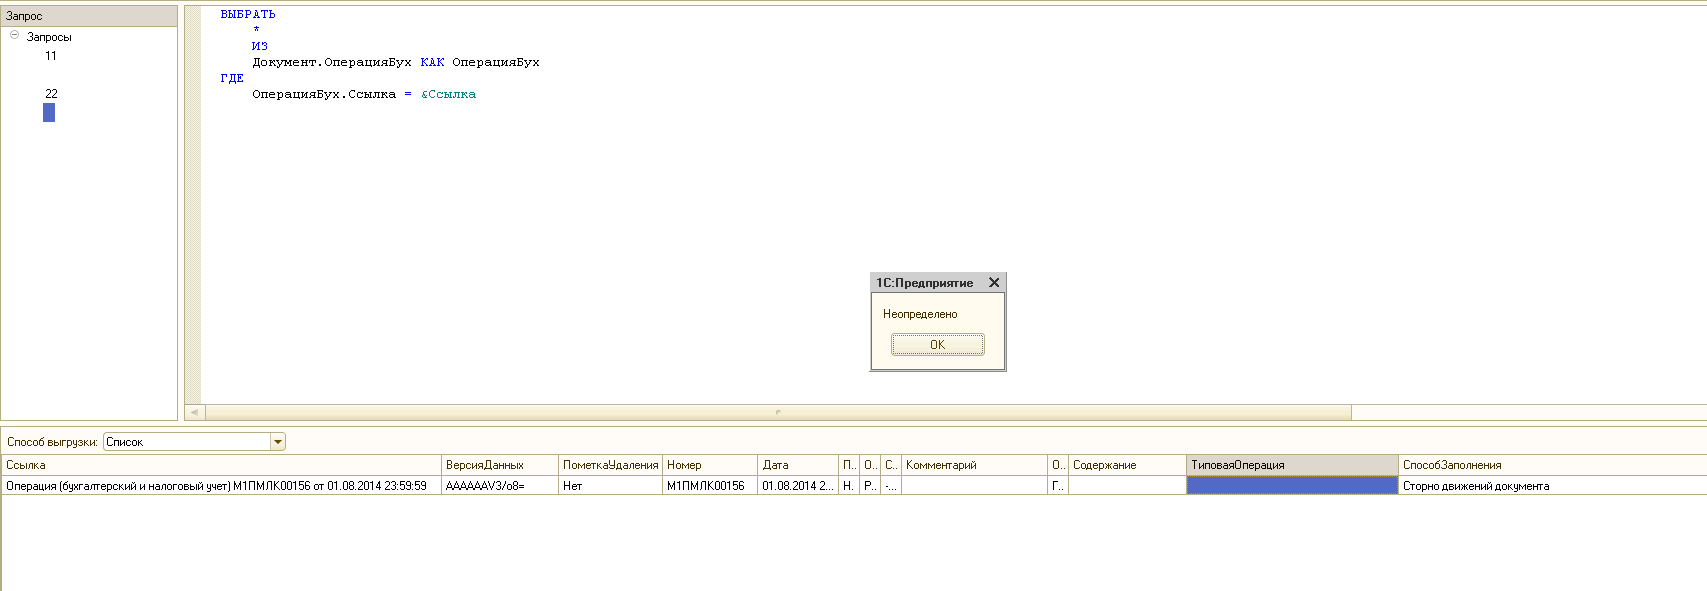1707x591 pixels.
Task: Select the Операция (бухгалтерский и налоговый учет) cell
Action: coord(217,486)
